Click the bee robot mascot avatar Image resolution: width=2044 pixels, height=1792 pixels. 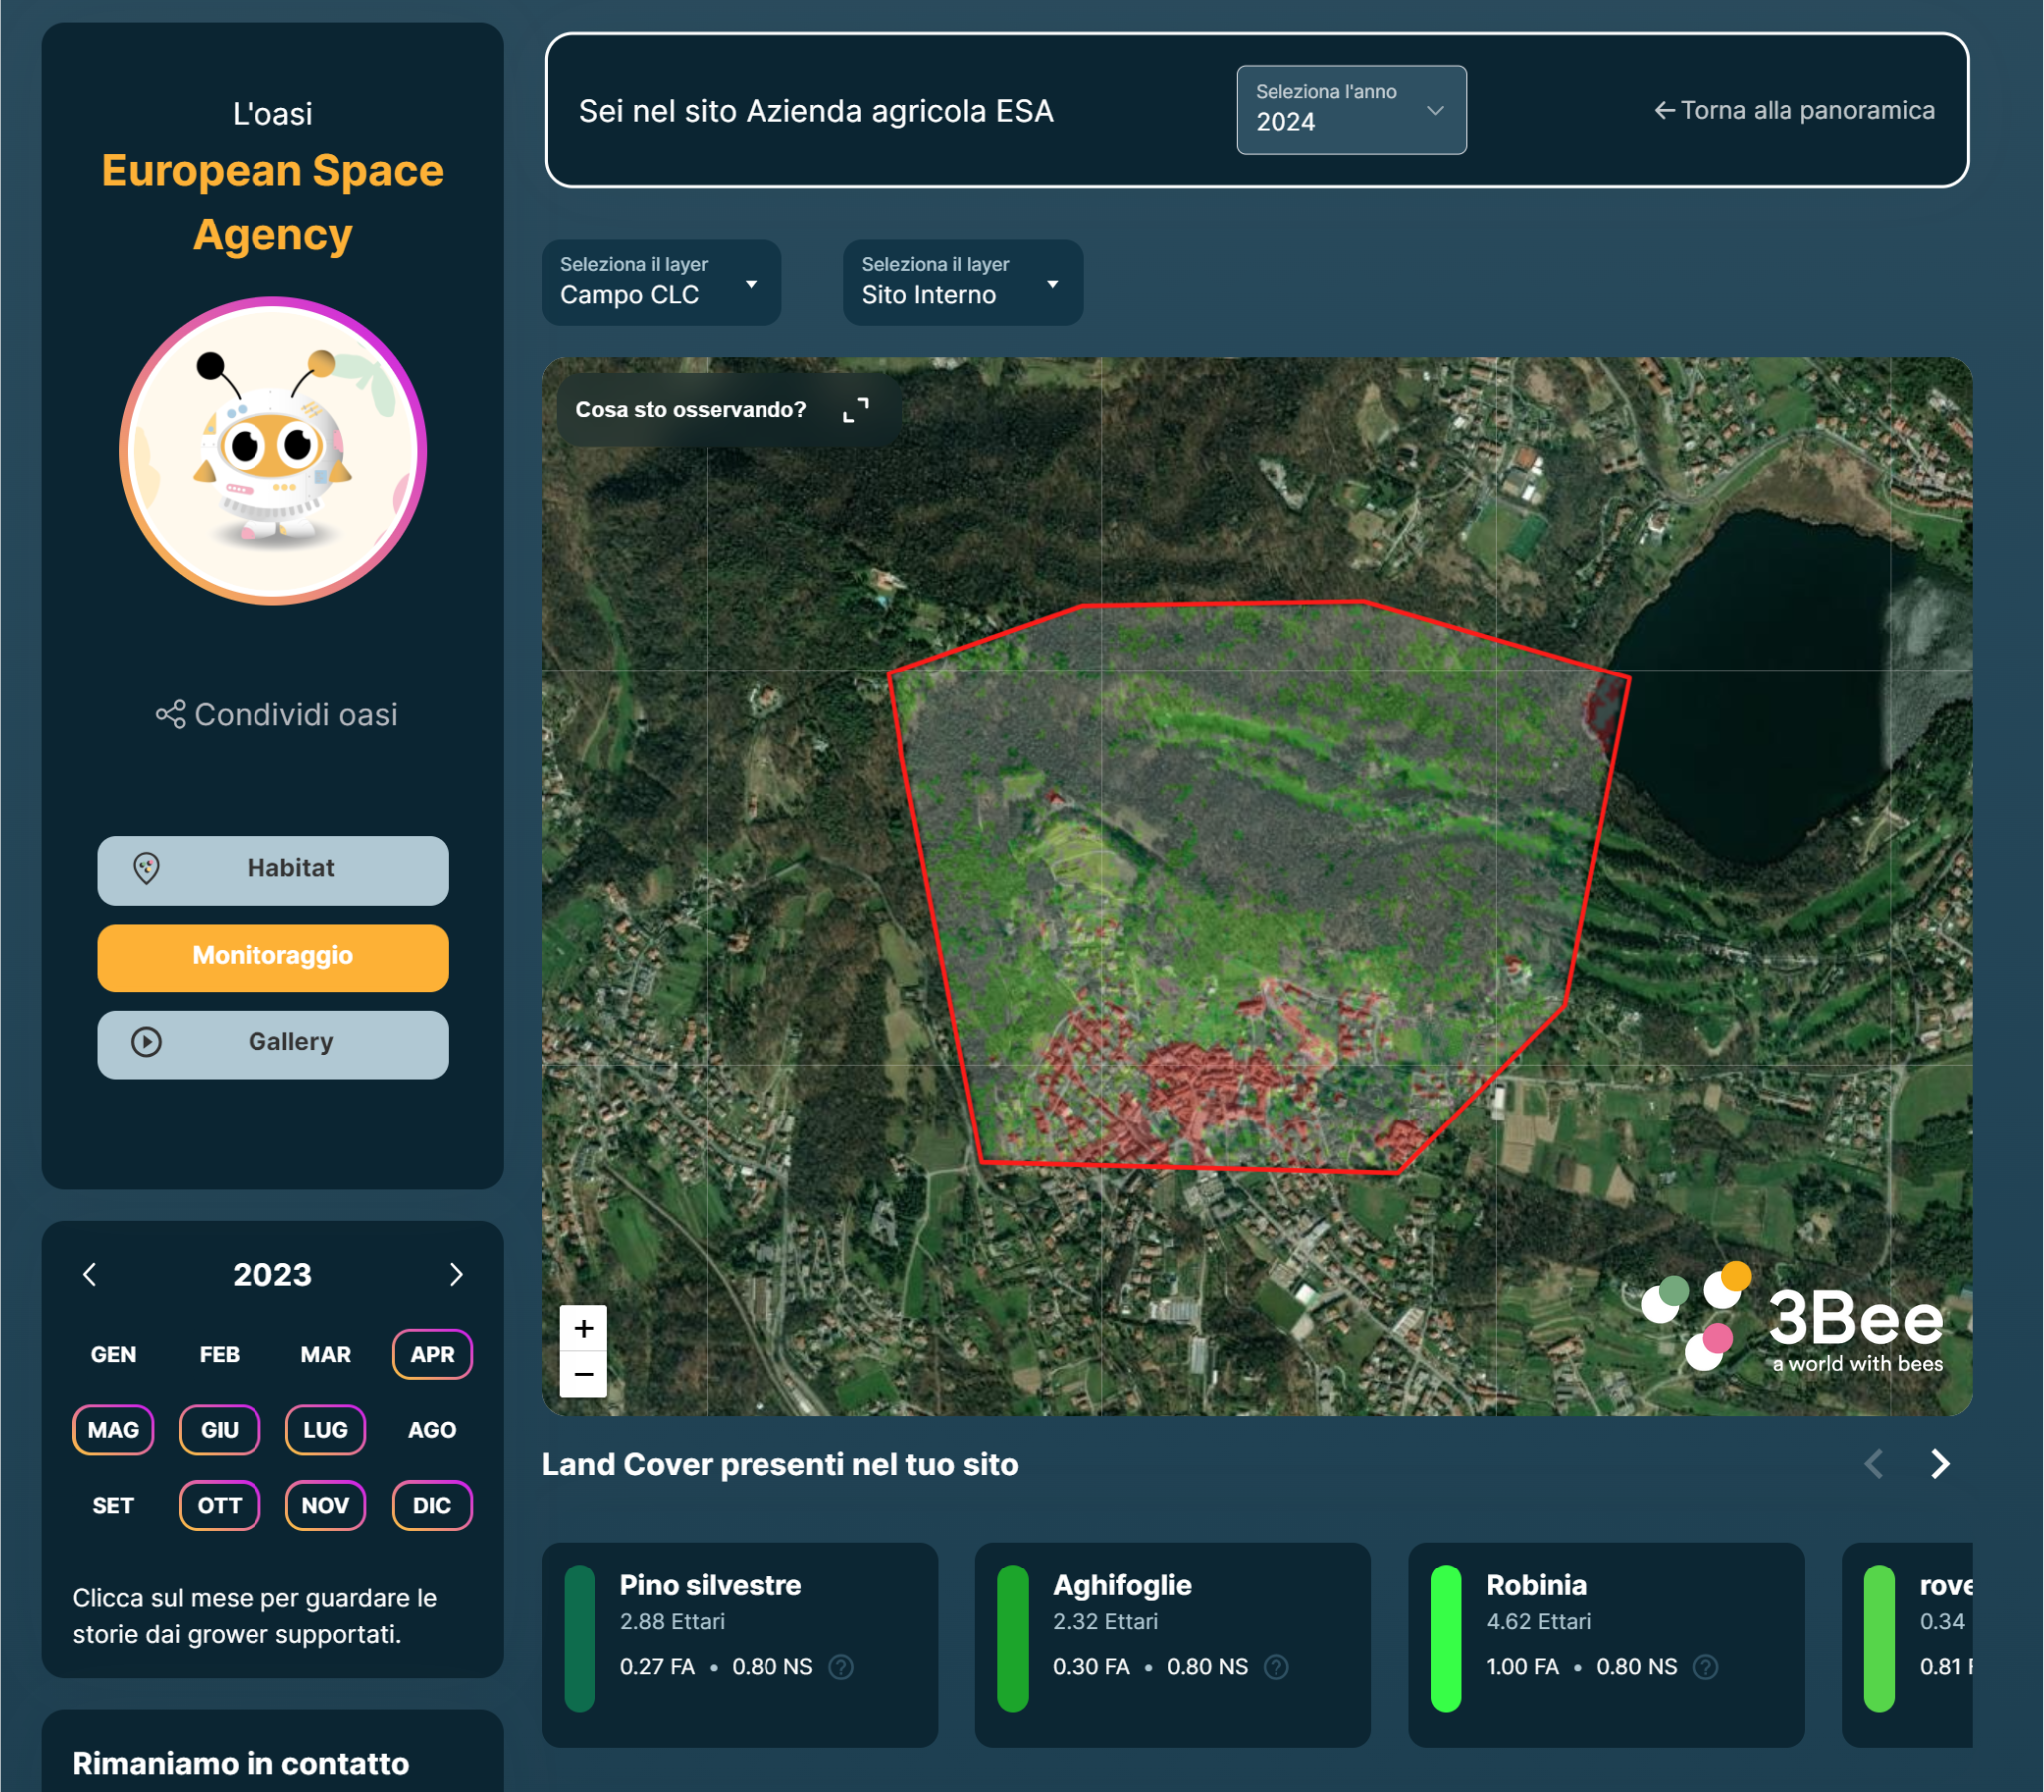273,451
